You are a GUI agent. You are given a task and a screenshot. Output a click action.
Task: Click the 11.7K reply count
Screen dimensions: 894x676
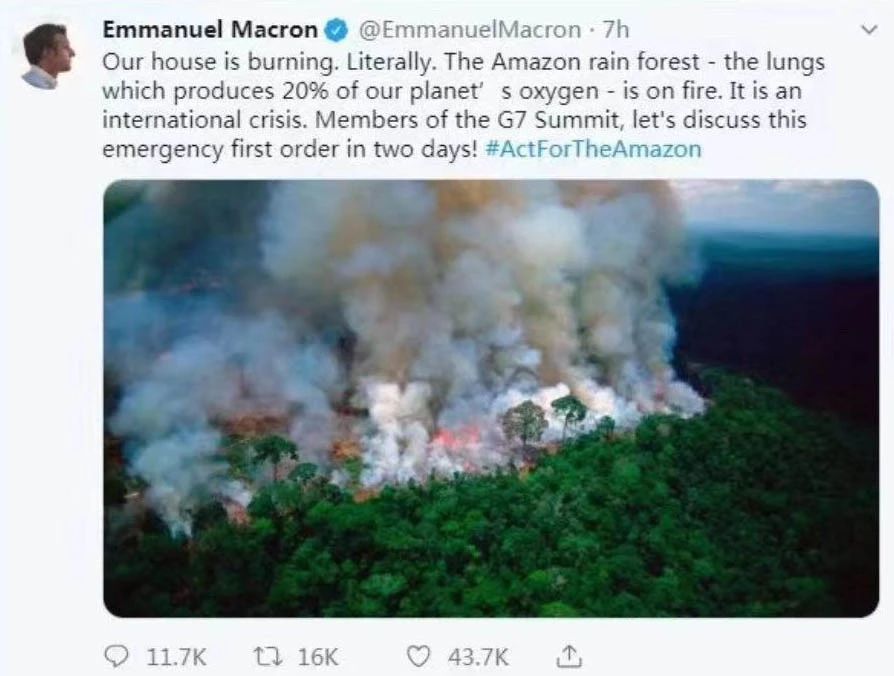[x=176, y=656]
